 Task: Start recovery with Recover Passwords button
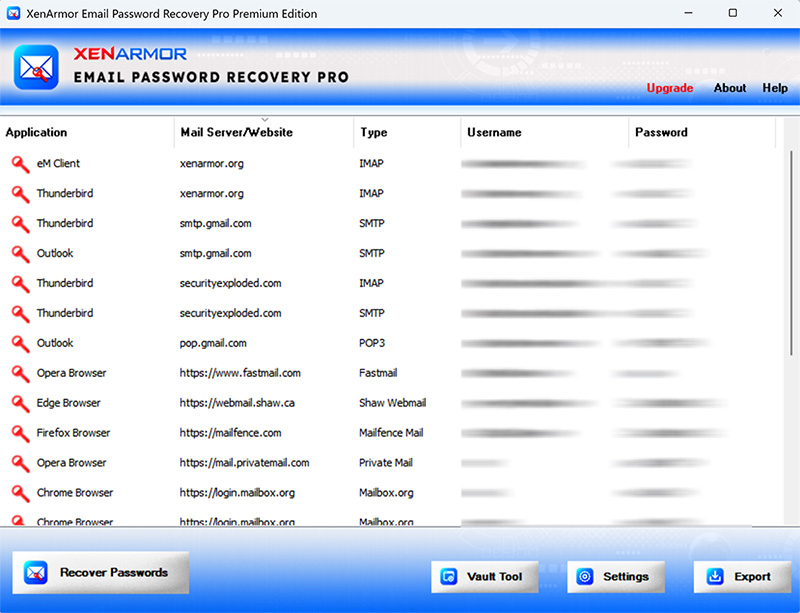click(x=101, y=573)
